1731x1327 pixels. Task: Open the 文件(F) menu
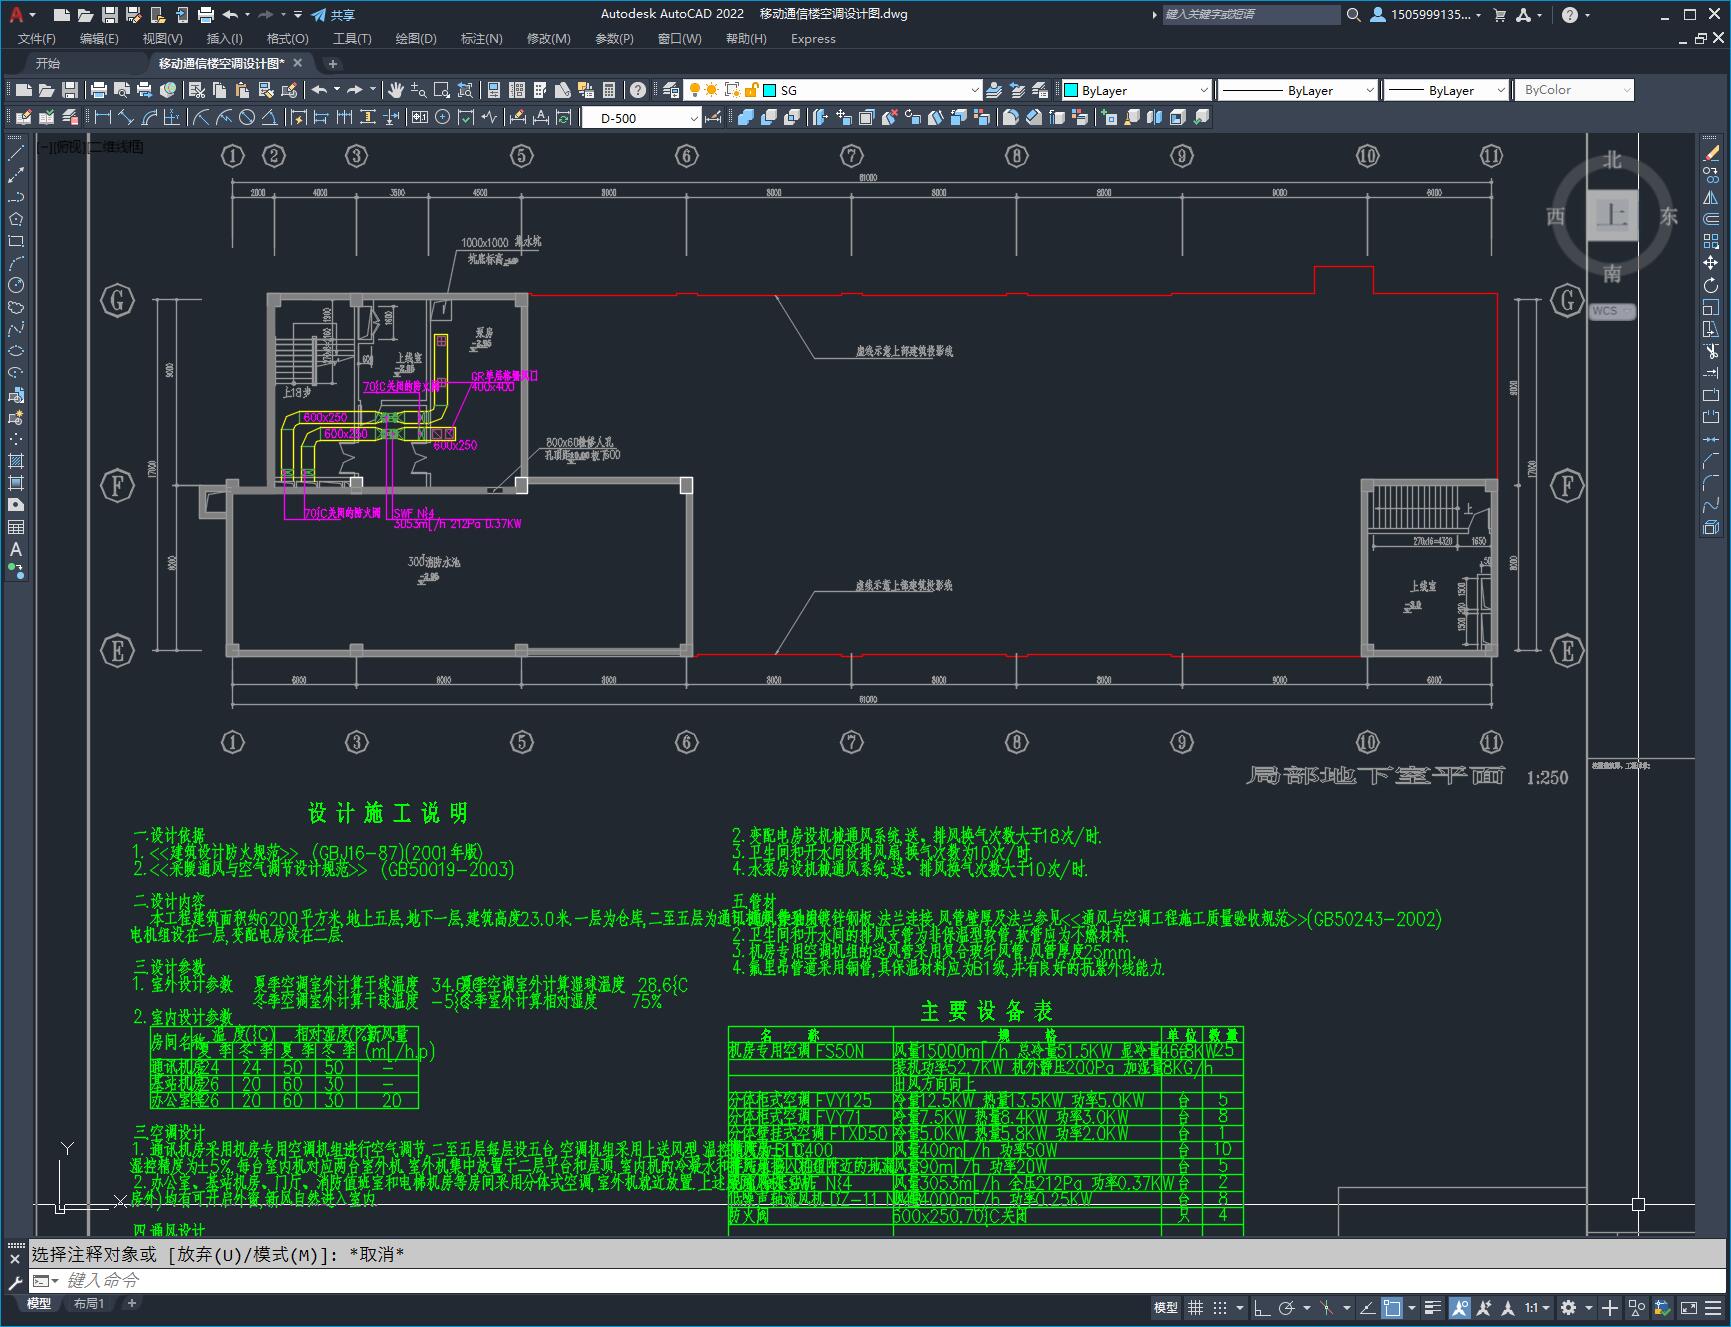pyautogui.click(x=37, y=39)
